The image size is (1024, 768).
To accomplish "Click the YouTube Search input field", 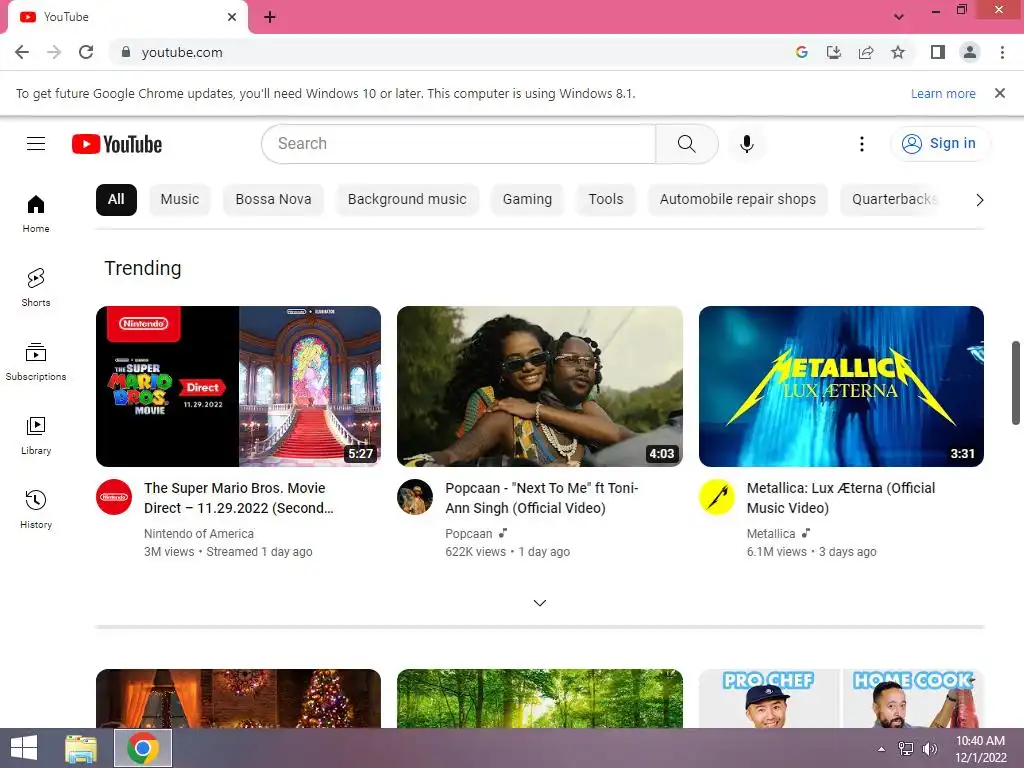I will [x=458, y=144].
